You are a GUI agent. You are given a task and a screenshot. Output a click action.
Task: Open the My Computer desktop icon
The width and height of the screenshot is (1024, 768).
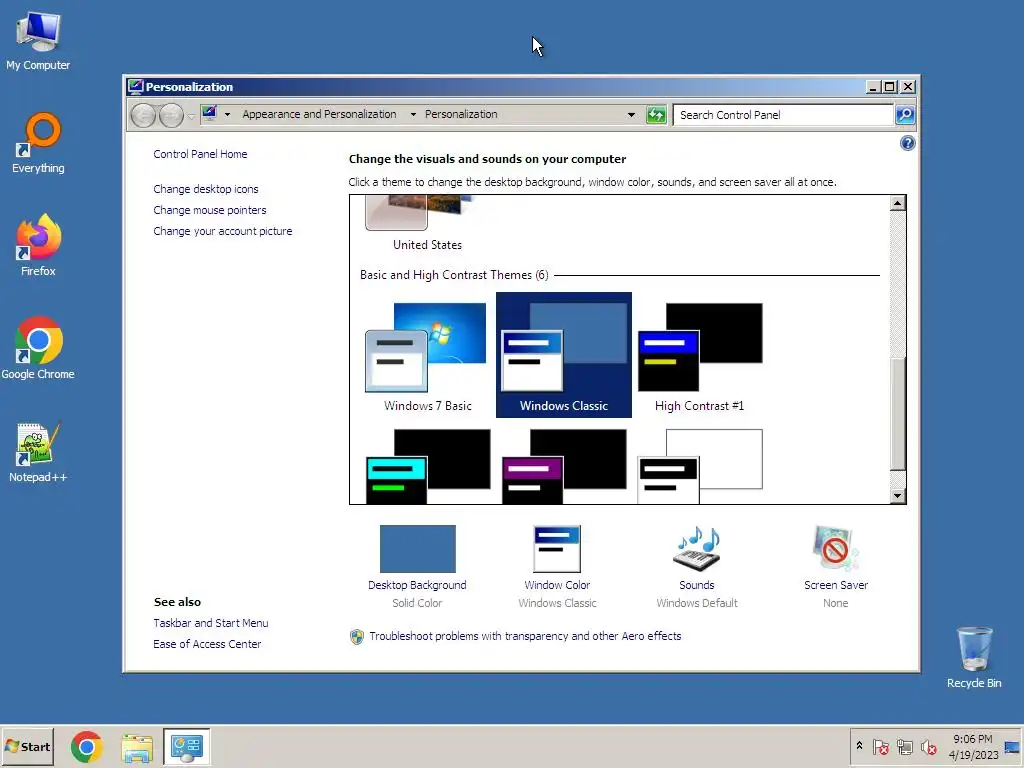38,40
